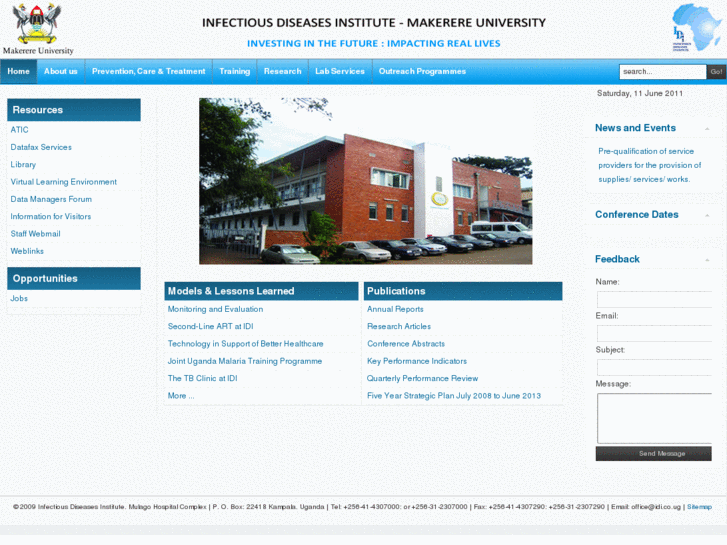This screenshot has height=545, width=727.
Task: Open Second-Line ART at IDI link
Action: [210, 327]
